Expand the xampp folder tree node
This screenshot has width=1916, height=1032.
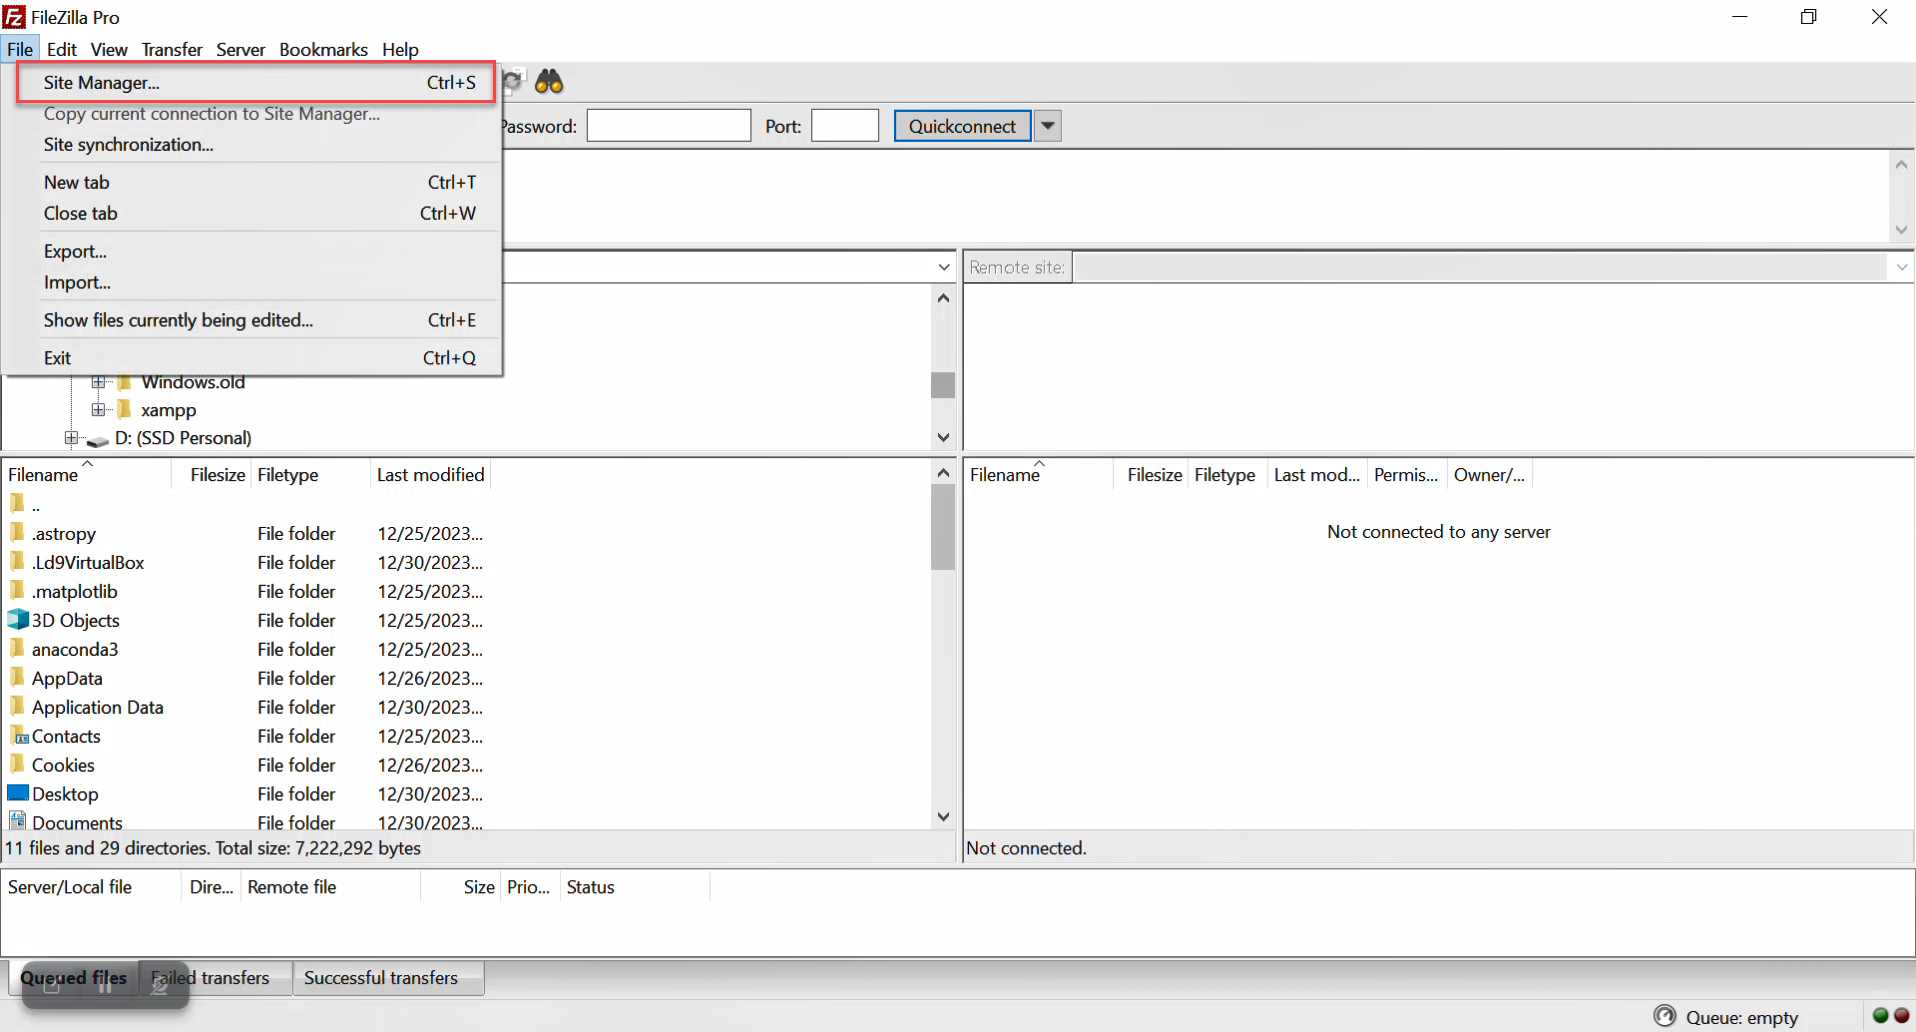(98, 410)
